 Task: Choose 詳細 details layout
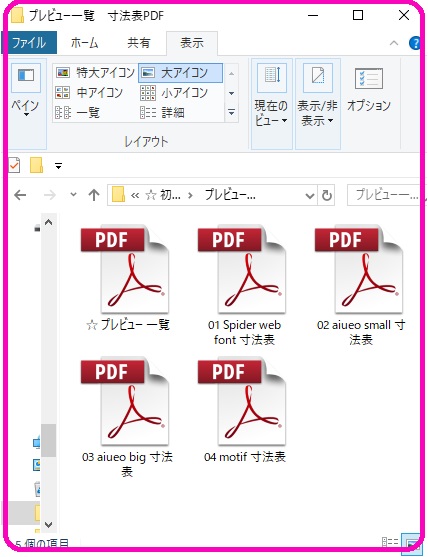pyautogui.click(x=162, y=113)
